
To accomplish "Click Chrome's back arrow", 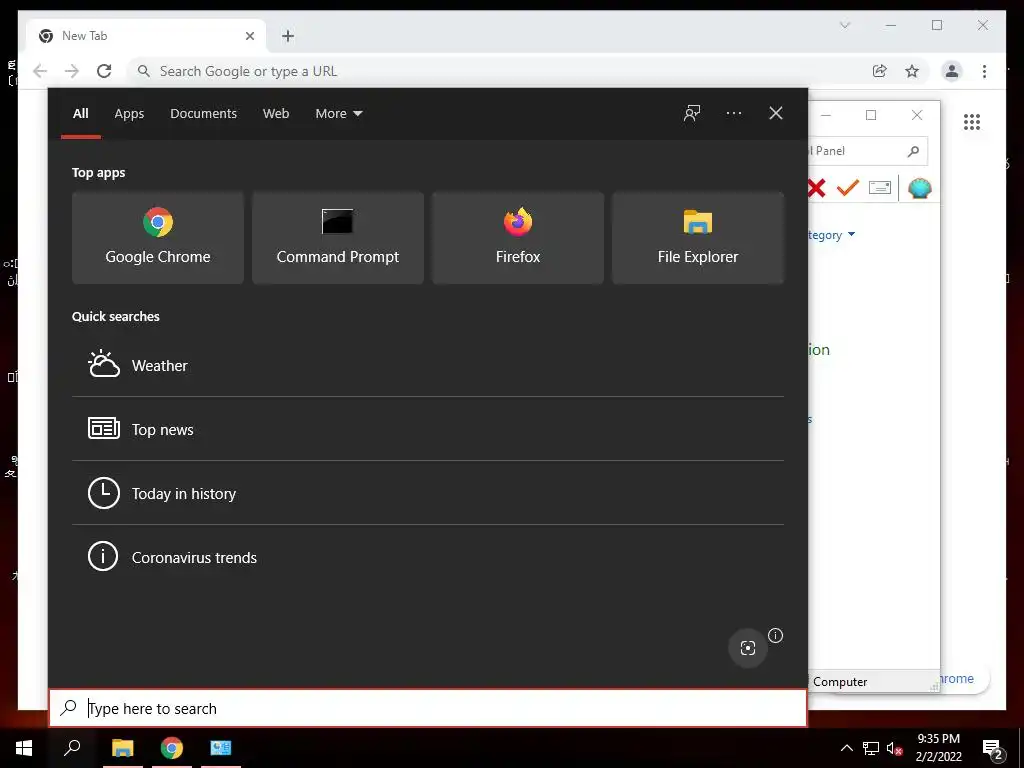I will [40, 71].
